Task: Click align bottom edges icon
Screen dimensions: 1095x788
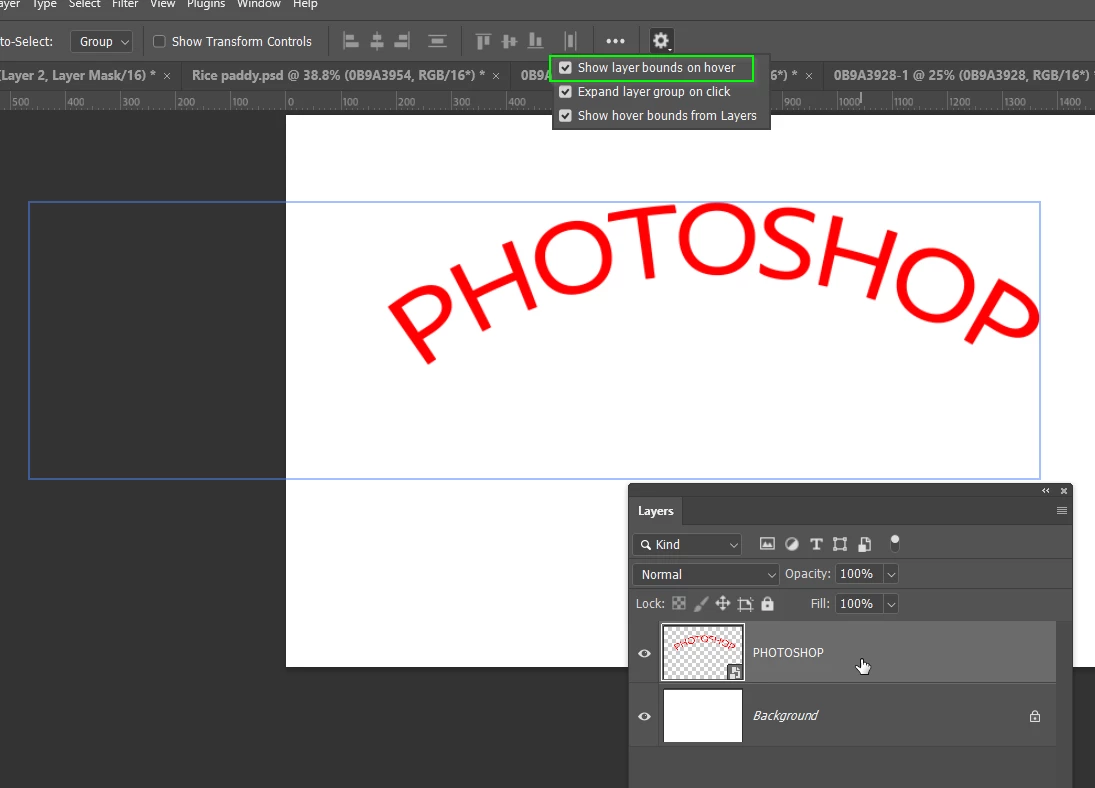Action: click(x=536, y=41)
